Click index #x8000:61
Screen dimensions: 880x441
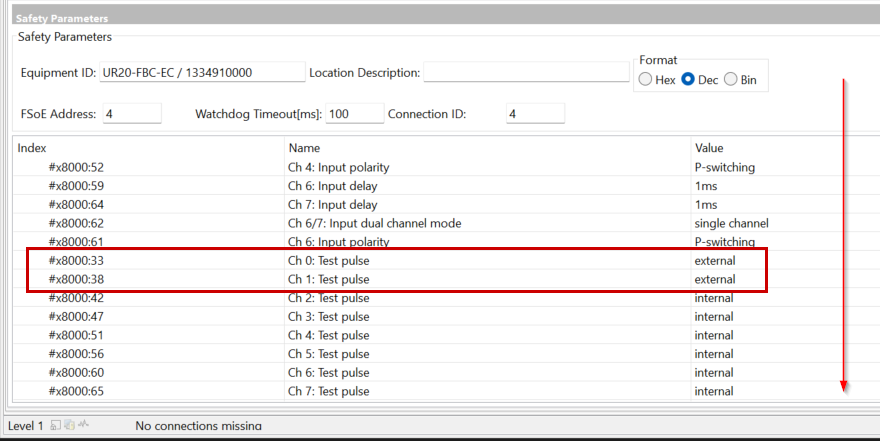pyautogui.click(x=76, y=242)
